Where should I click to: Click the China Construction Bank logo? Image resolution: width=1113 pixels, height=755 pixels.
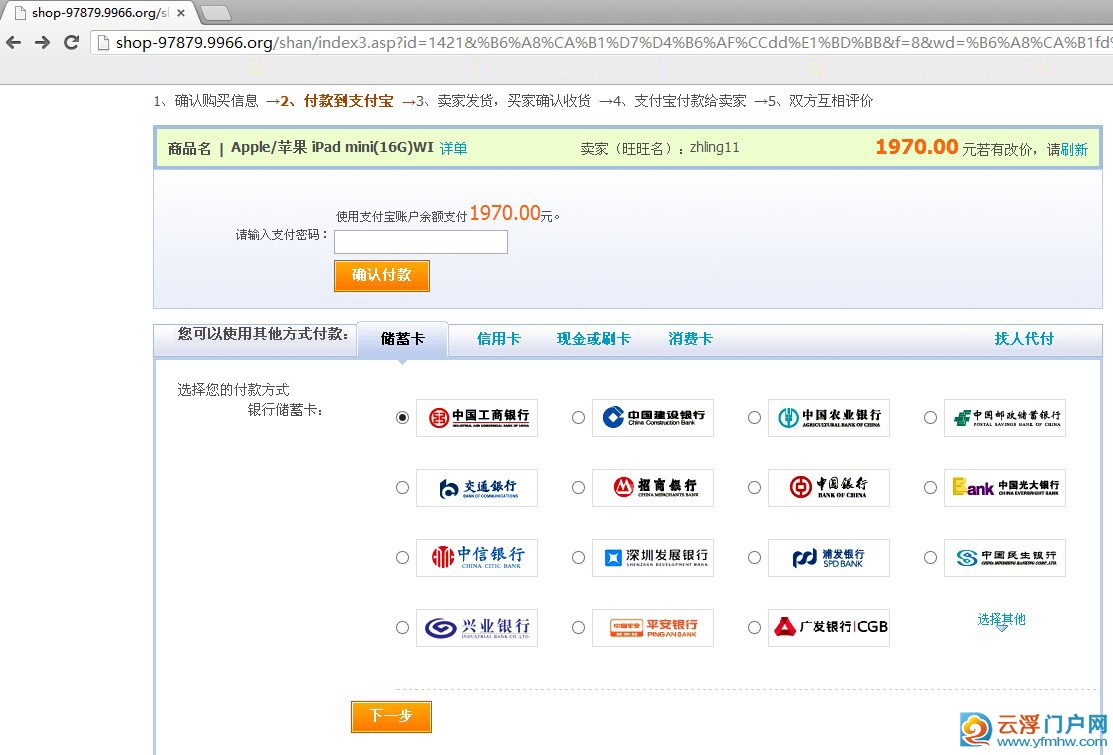(x=653, y=418)
